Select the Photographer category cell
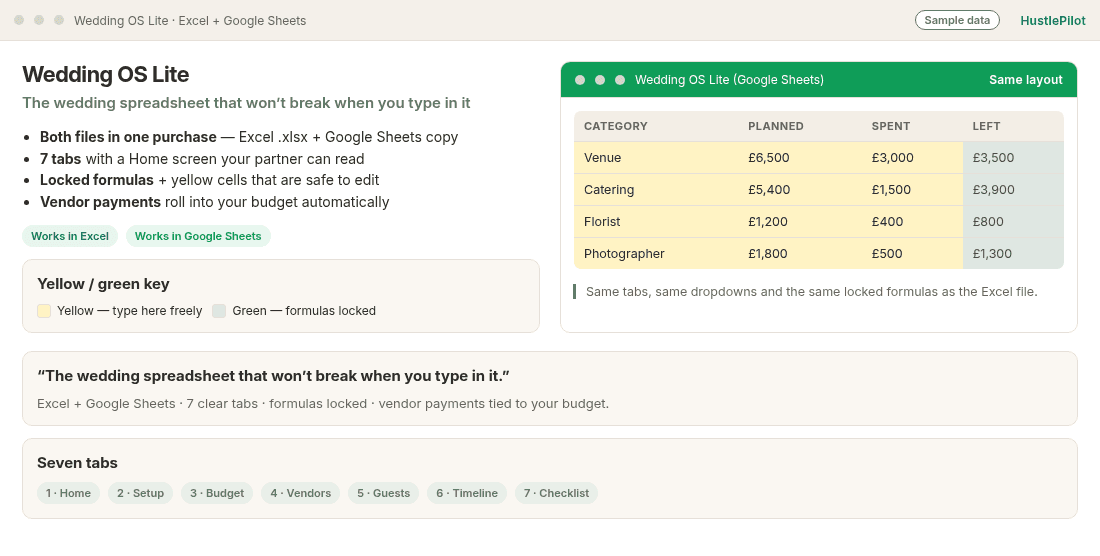Image resolution: width=1100 pixels, height=556 pixels. [x=656, y=253]
